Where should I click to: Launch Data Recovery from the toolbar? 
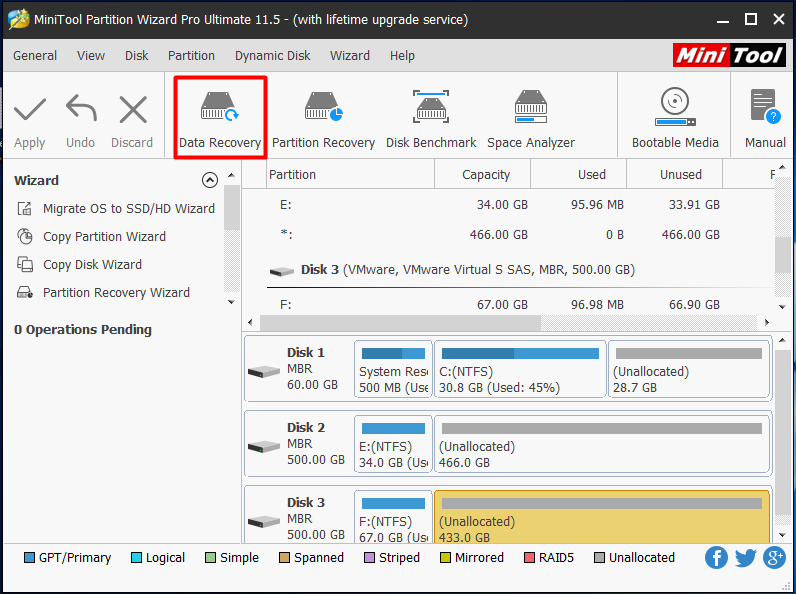coord(220,118)
